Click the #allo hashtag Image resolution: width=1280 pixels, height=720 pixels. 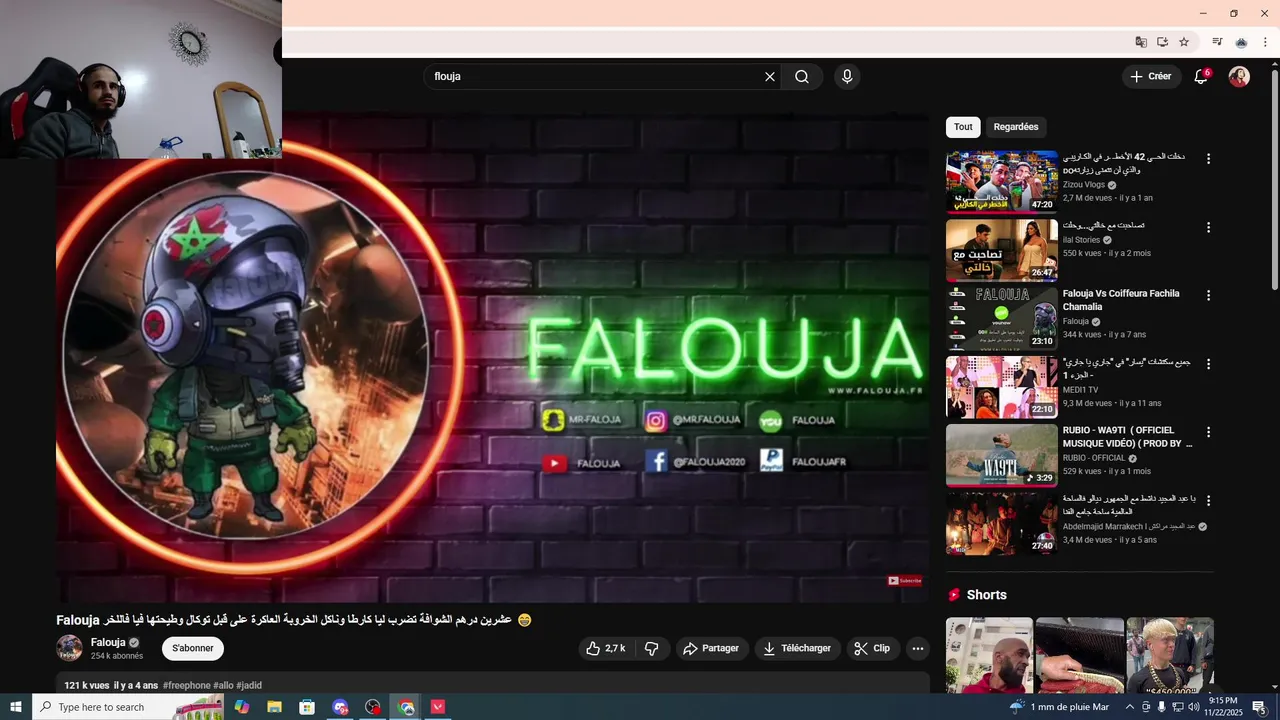point(223,686)
